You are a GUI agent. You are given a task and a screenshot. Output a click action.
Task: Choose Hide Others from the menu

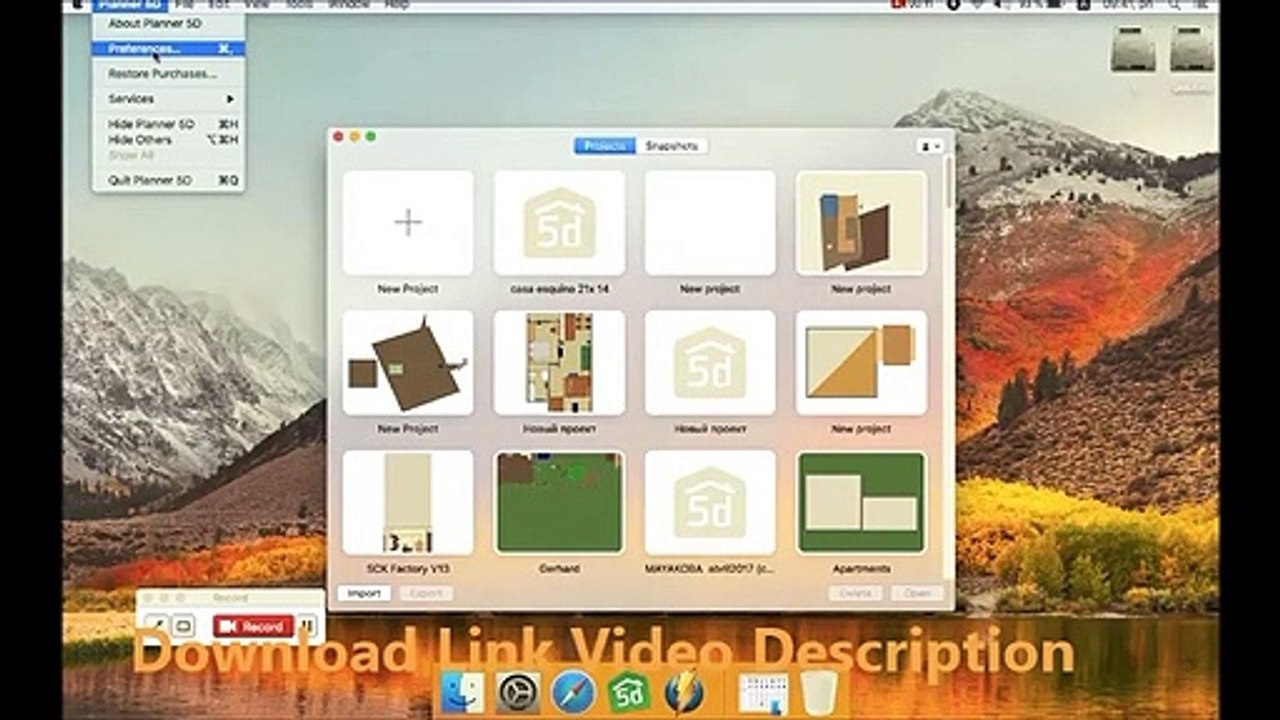coord(168,140)
